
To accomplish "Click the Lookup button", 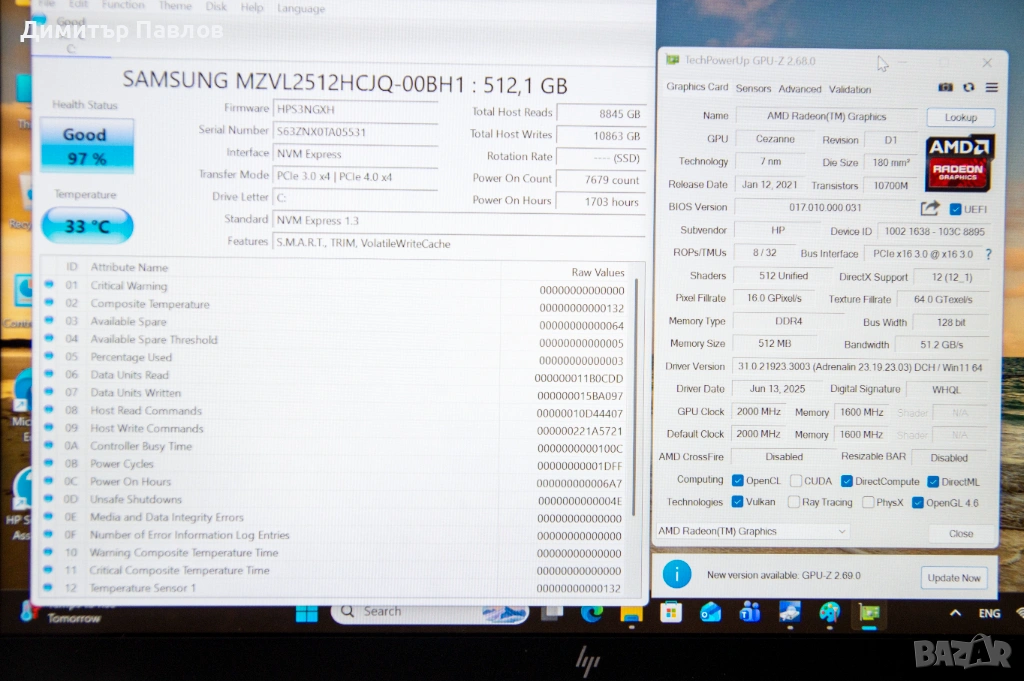I will pos(960,117).
